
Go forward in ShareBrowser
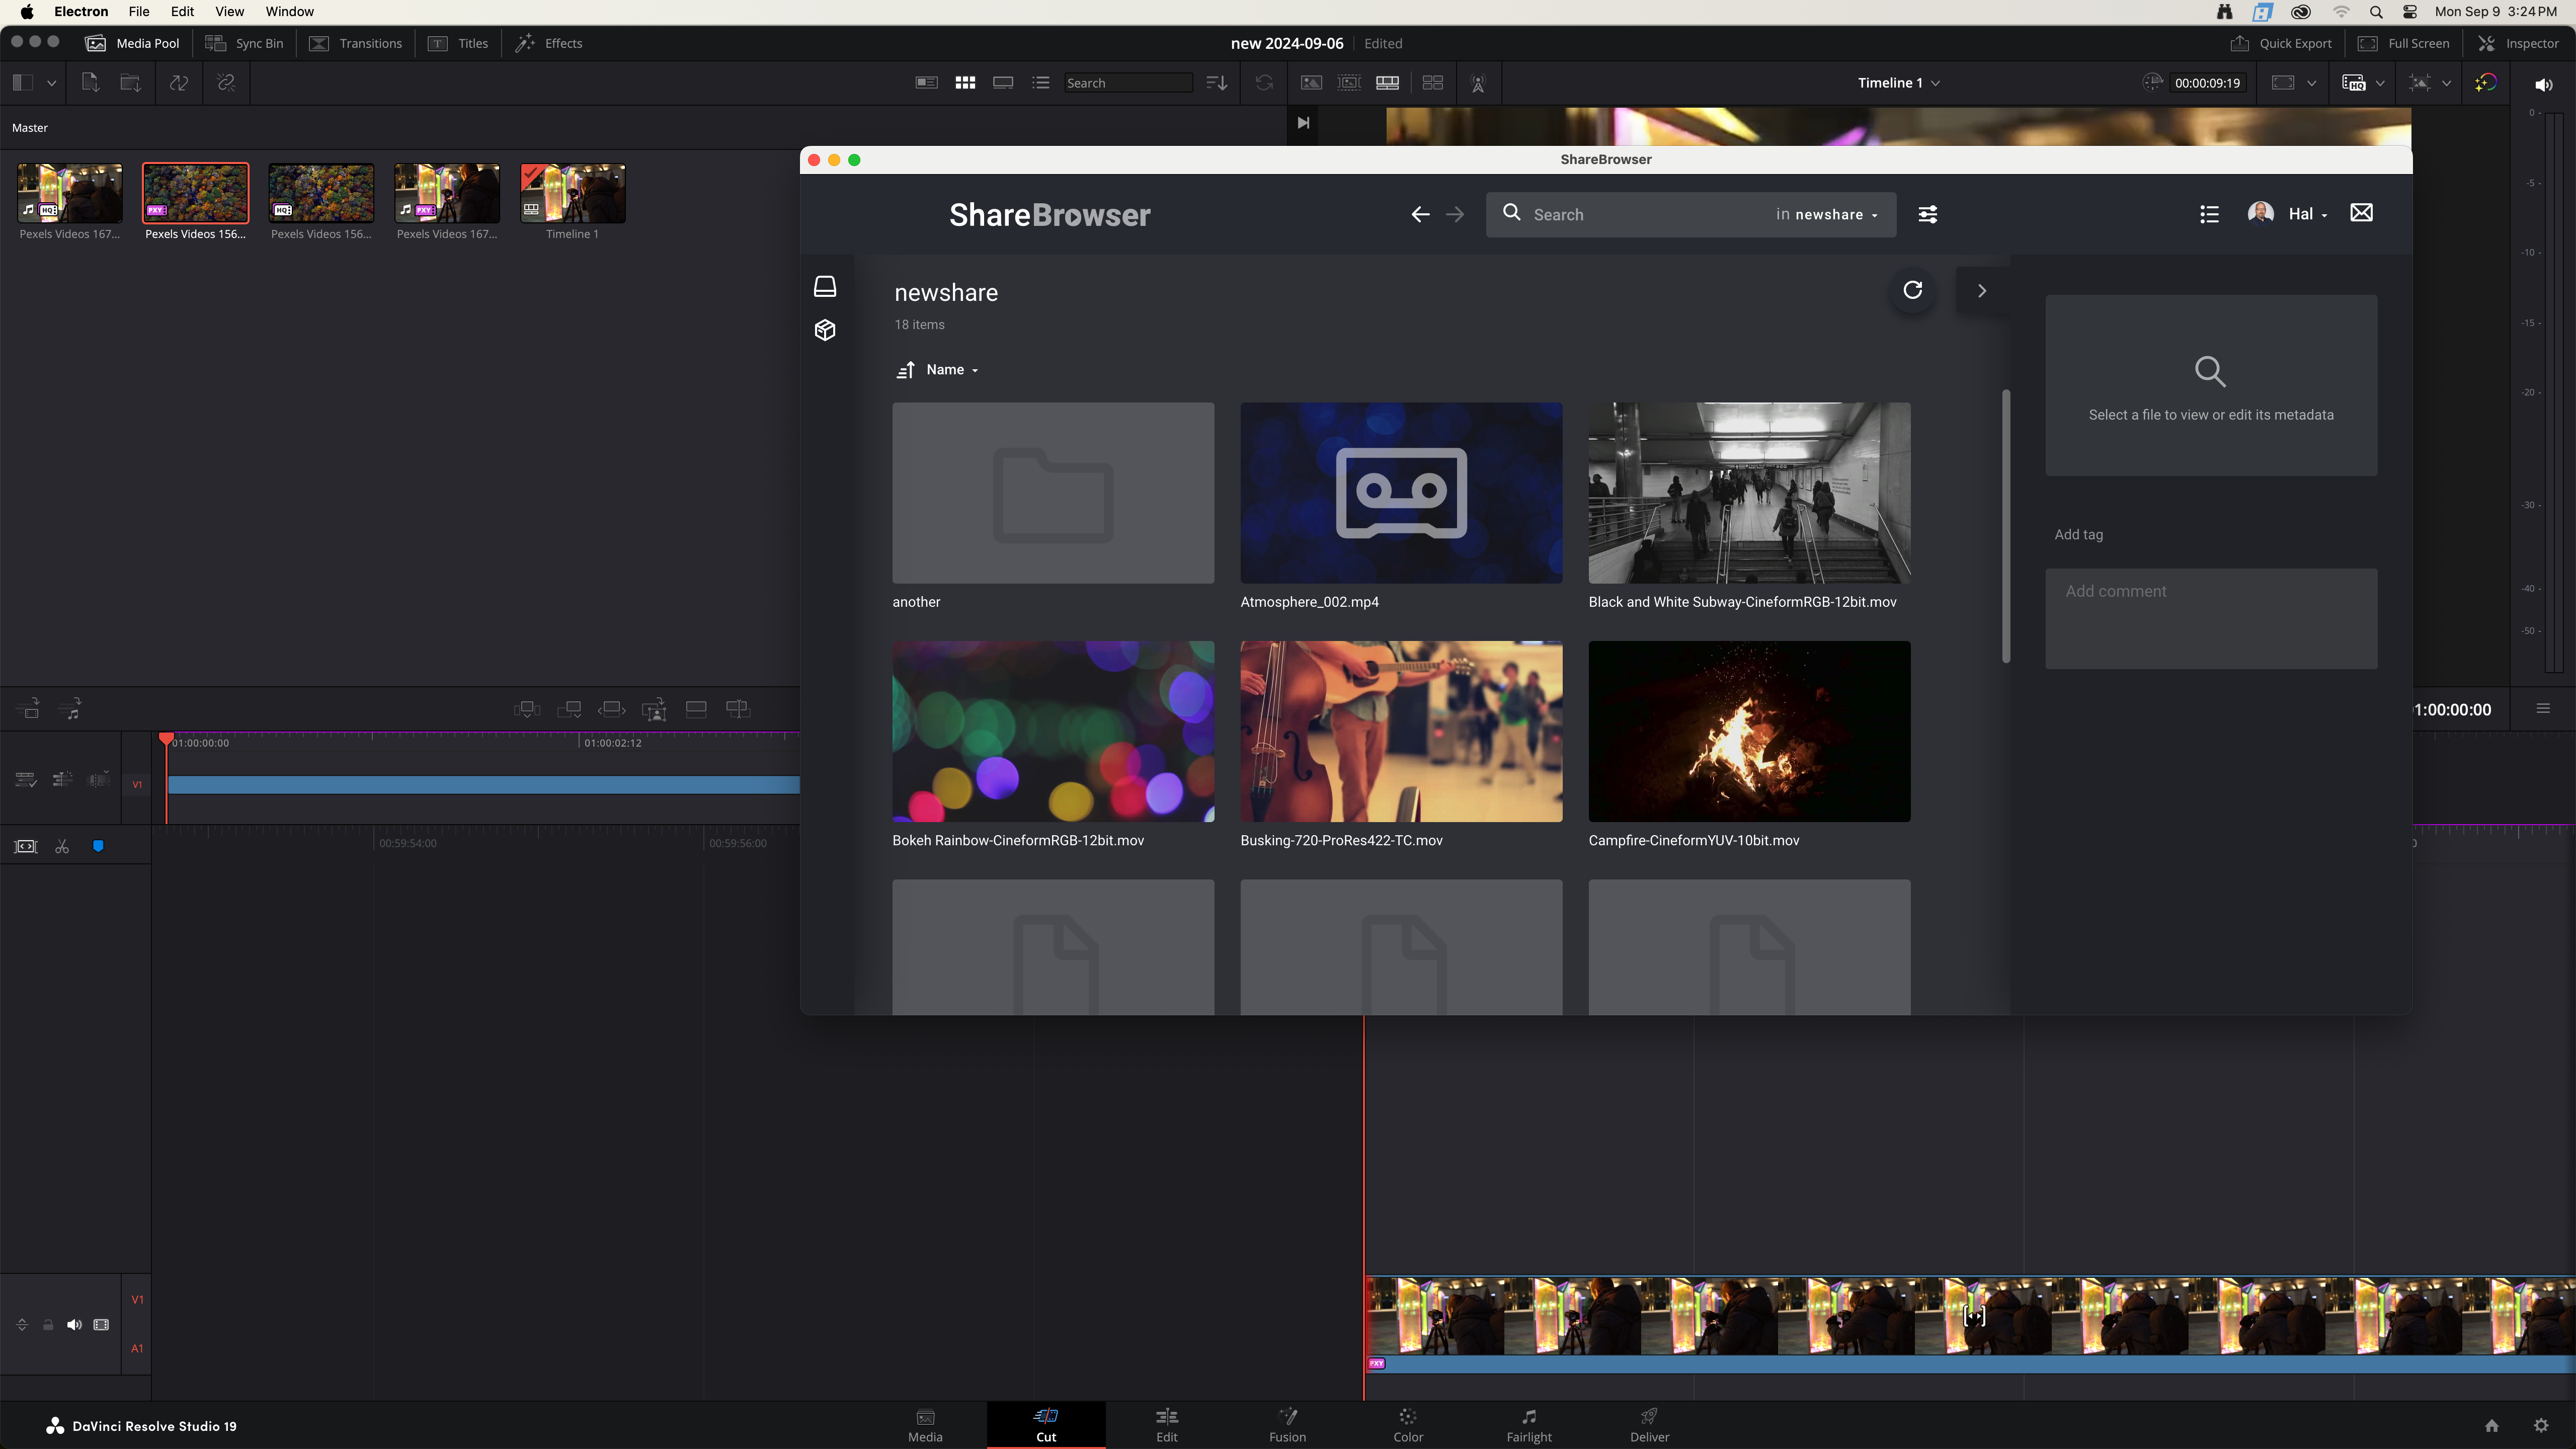click(1455, 214)
